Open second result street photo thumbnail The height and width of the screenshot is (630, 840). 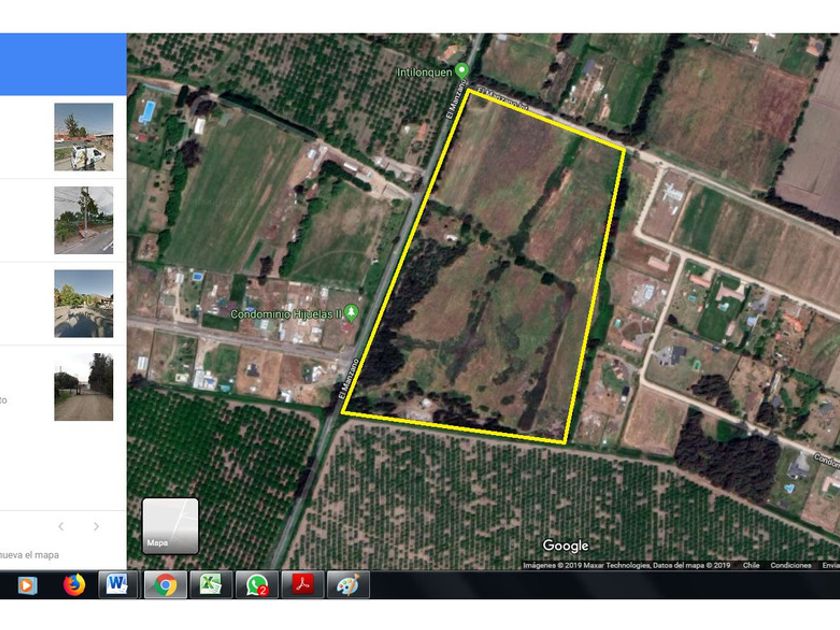(x=83, y=220)
